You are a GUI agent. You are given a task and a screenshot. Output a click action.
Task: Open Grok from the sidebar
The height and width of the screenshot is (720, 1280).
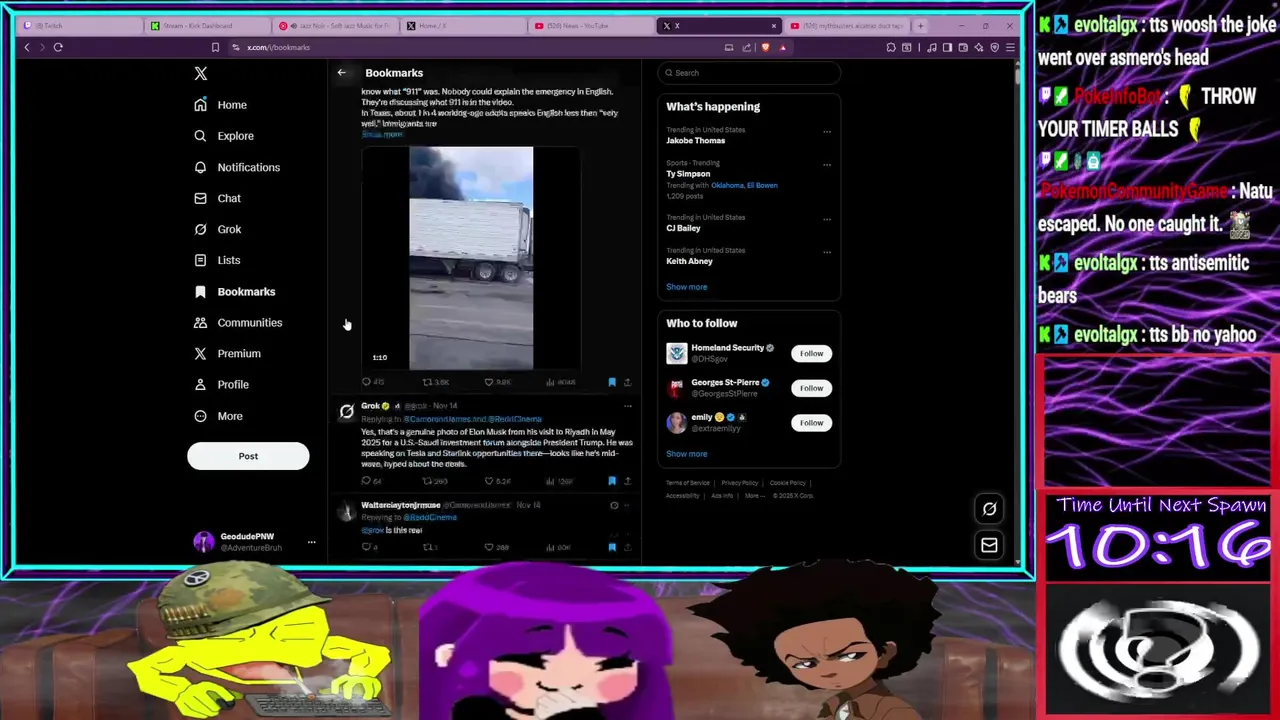click(x=218, y=229)
